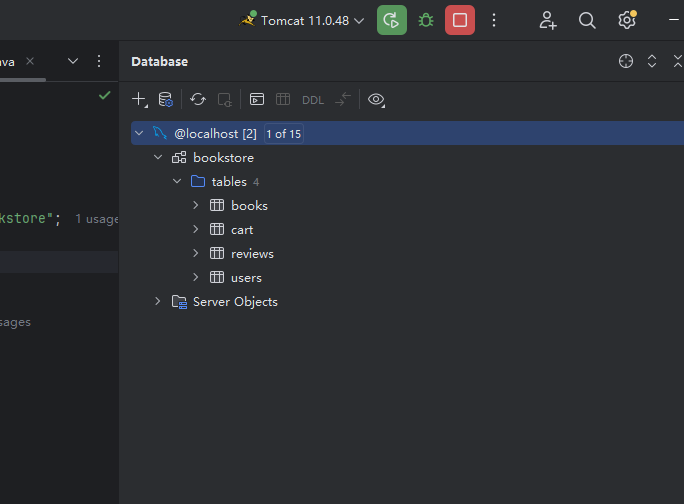Rerun Tomcat with the green restart button
This screenshot has height=504, width=684.
[x=392, y=20]
